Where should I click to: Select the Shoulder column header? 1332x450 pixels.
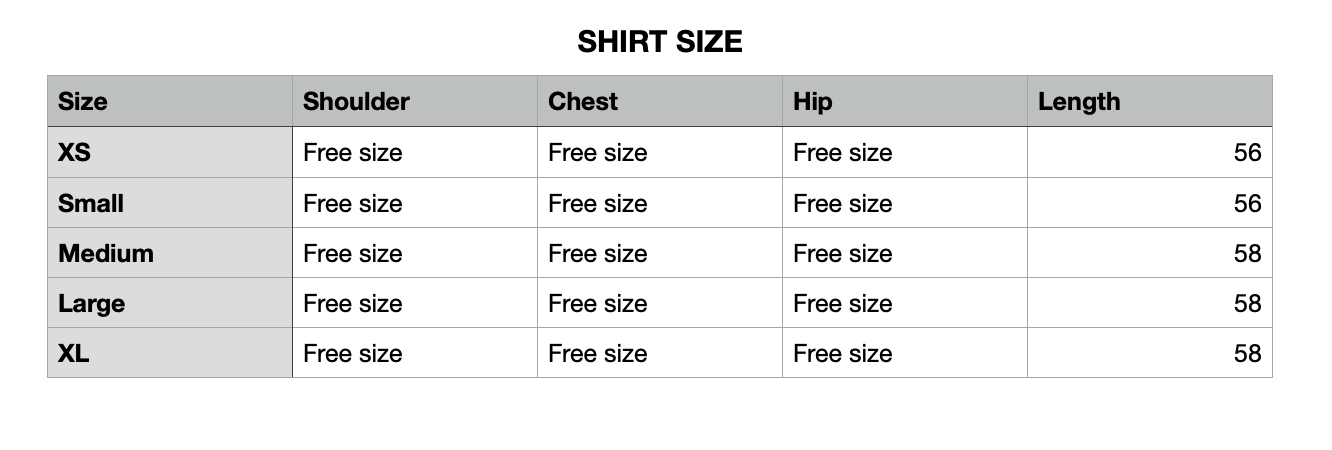coord(356,101)
